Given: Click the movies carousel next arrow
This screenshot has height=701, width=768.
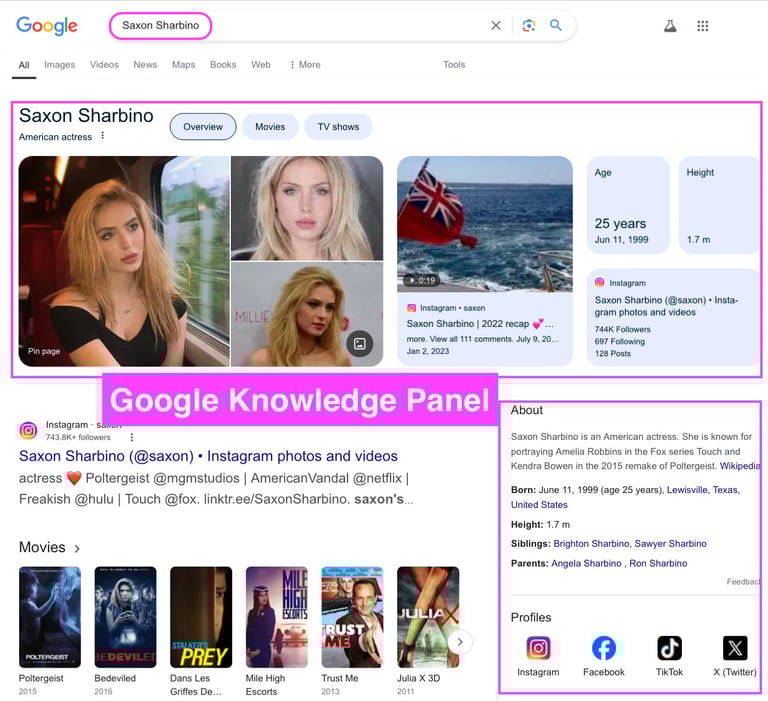Looking at the screenshot, I should 460,642.
